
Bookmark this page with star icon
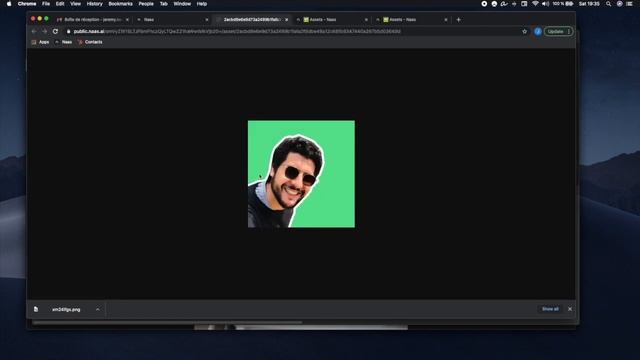[x=524, y=31]
